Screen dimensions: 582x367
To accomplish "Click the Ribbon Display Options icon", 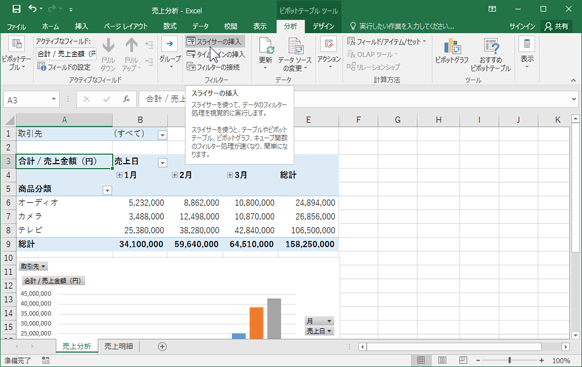I will [492, 9].
